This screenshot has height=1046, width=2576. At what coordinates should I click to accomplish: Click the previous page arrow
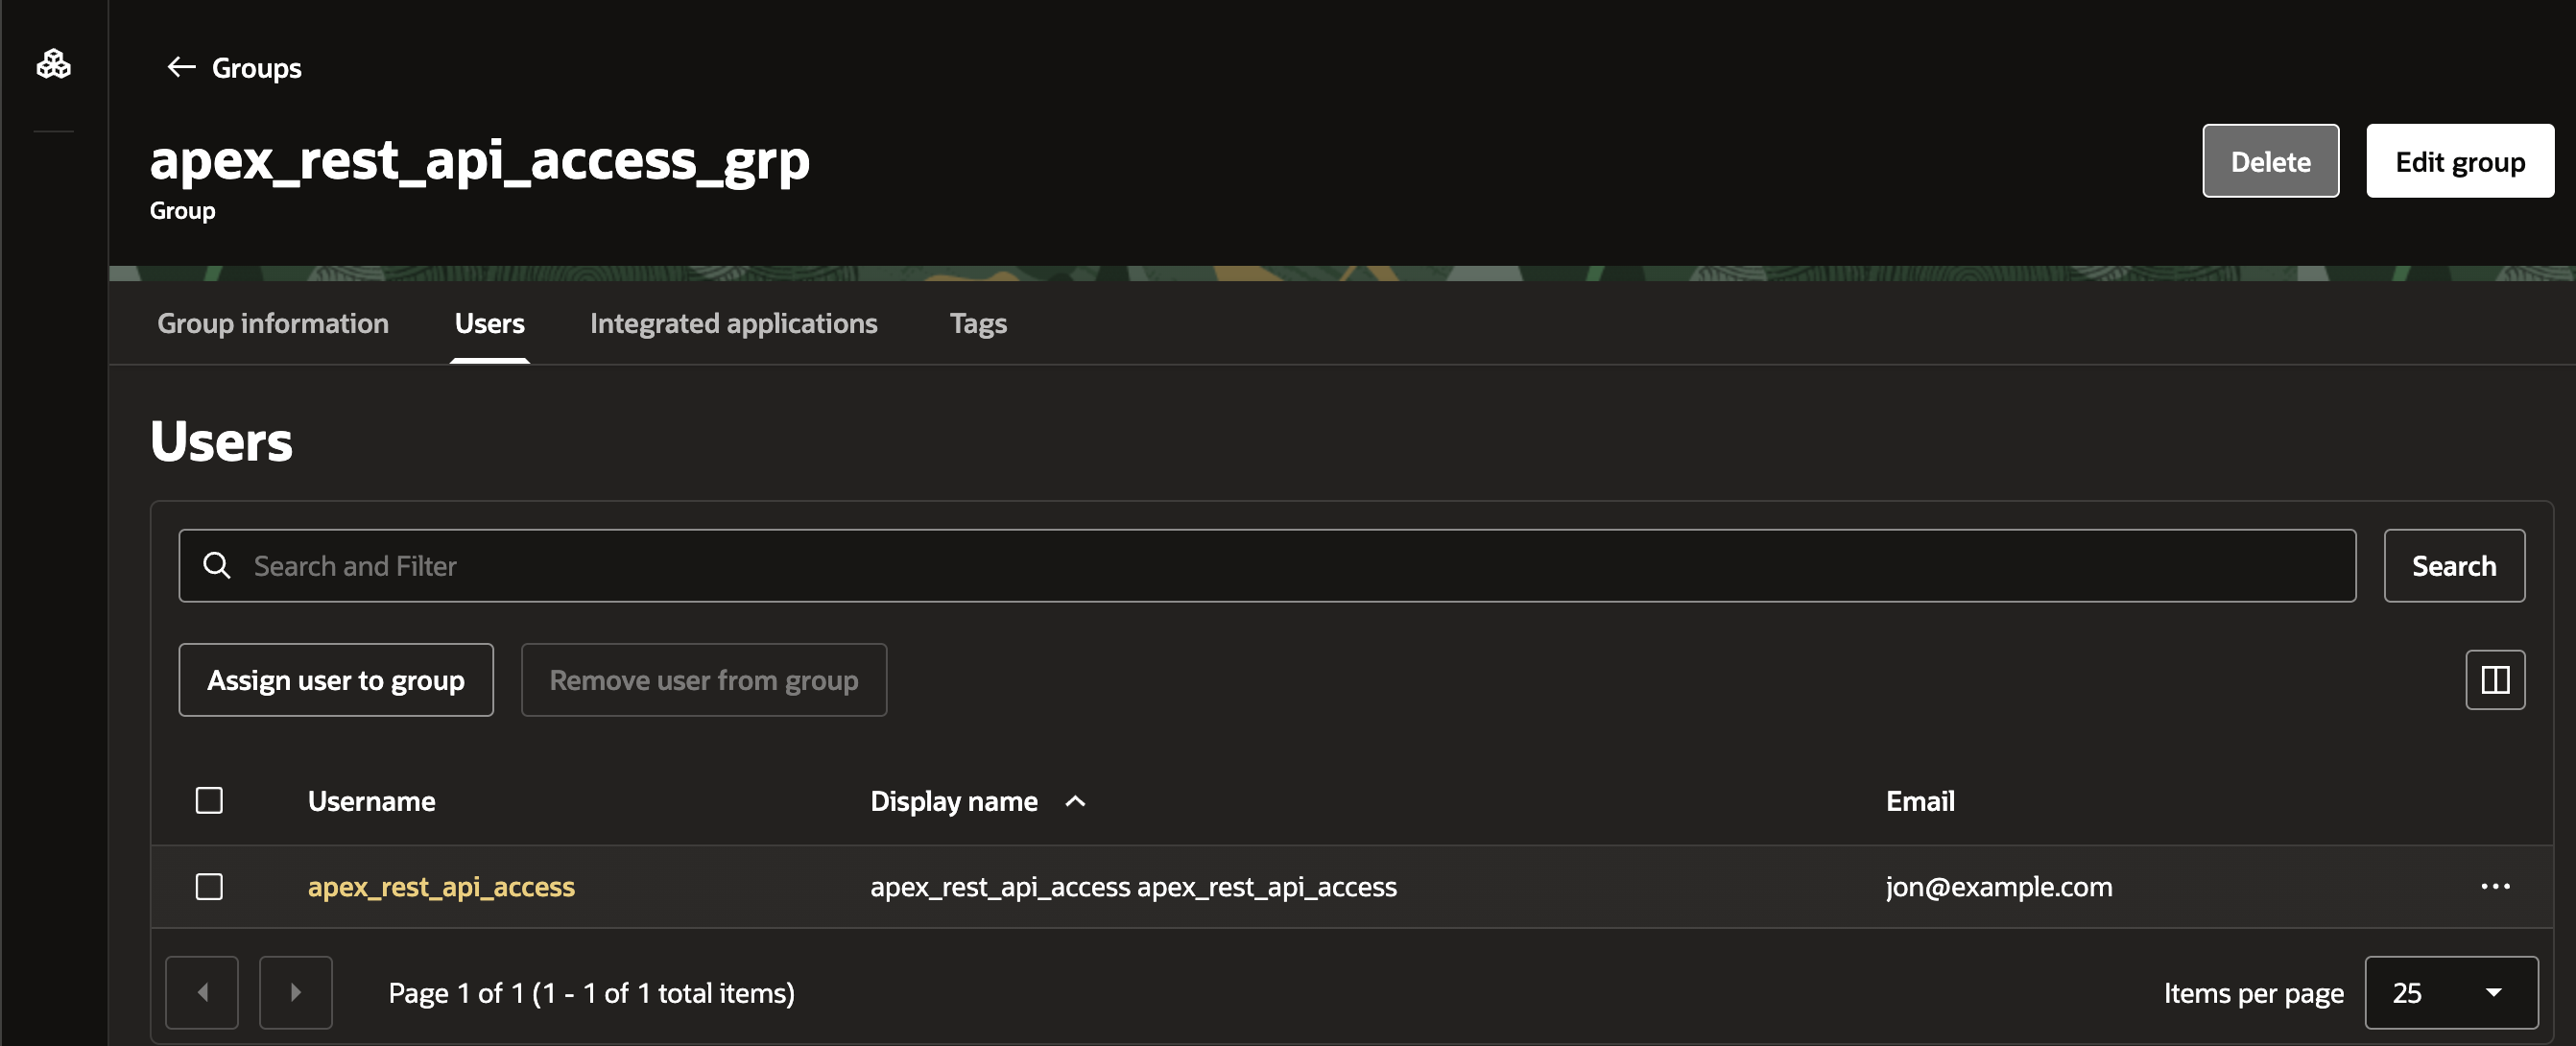click(x=201, y=991)
